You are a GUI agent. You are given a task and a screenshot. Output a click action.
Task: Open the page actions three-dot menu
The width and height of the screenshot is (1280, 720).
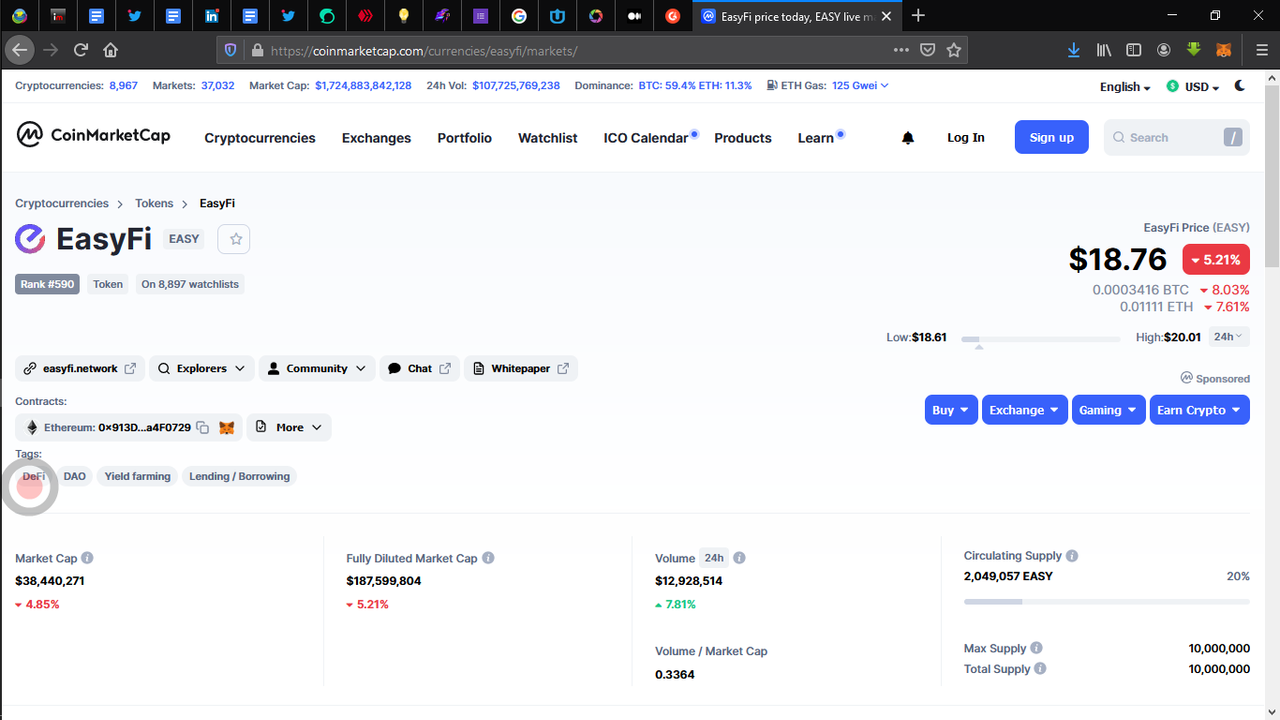901,50
